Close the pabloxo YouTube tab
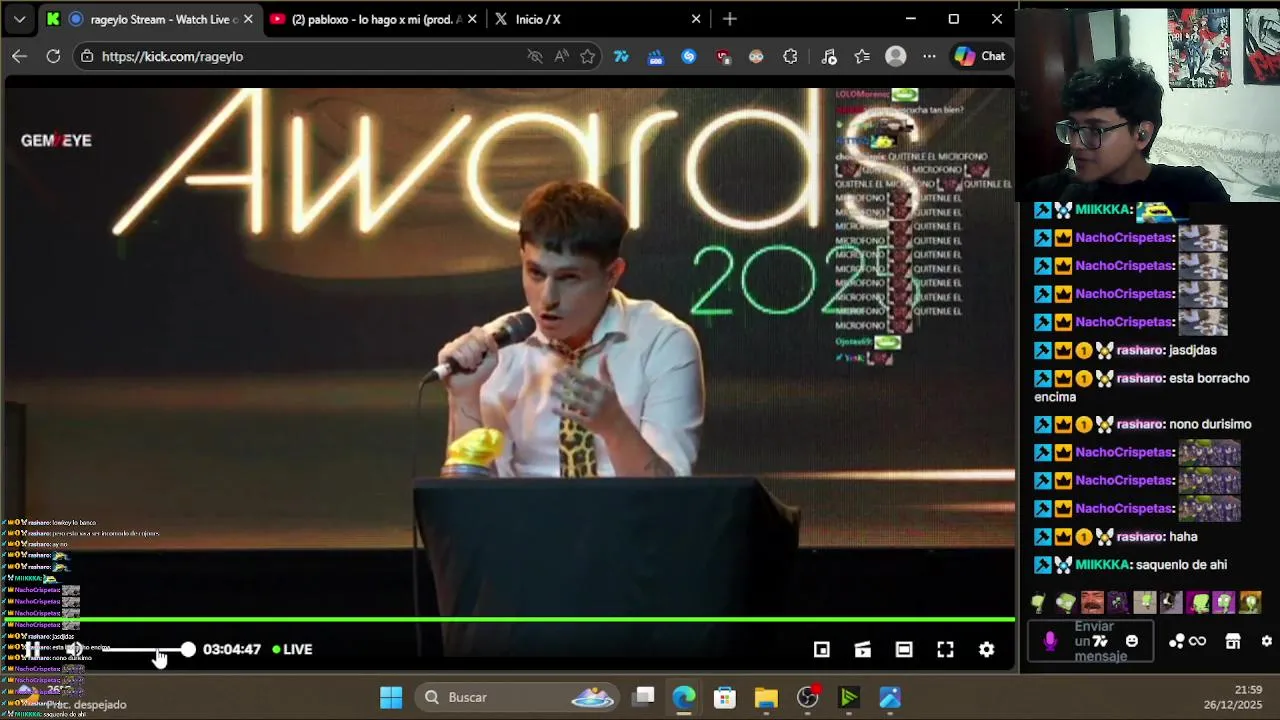The width and height of the screenshot is (1280, 720). coord(472,19)
